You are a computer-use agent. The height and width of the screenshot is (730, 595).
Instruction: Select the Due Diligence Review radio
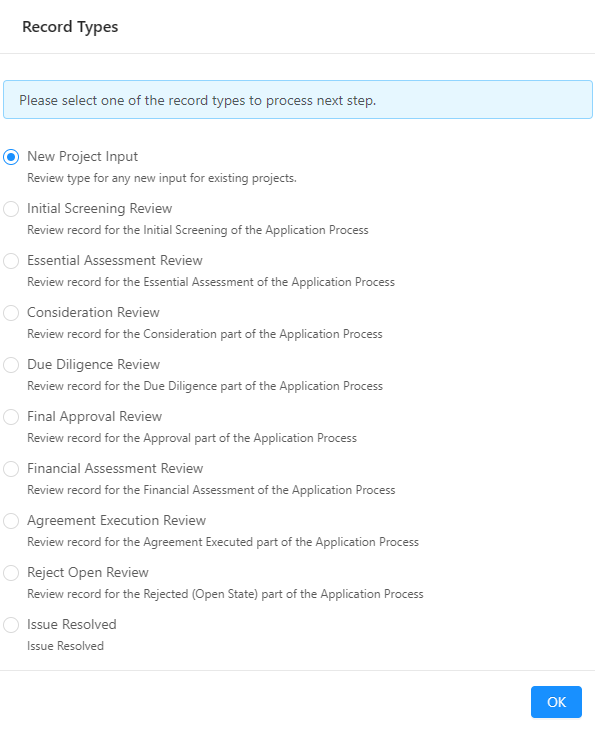(x=11, y=365)
